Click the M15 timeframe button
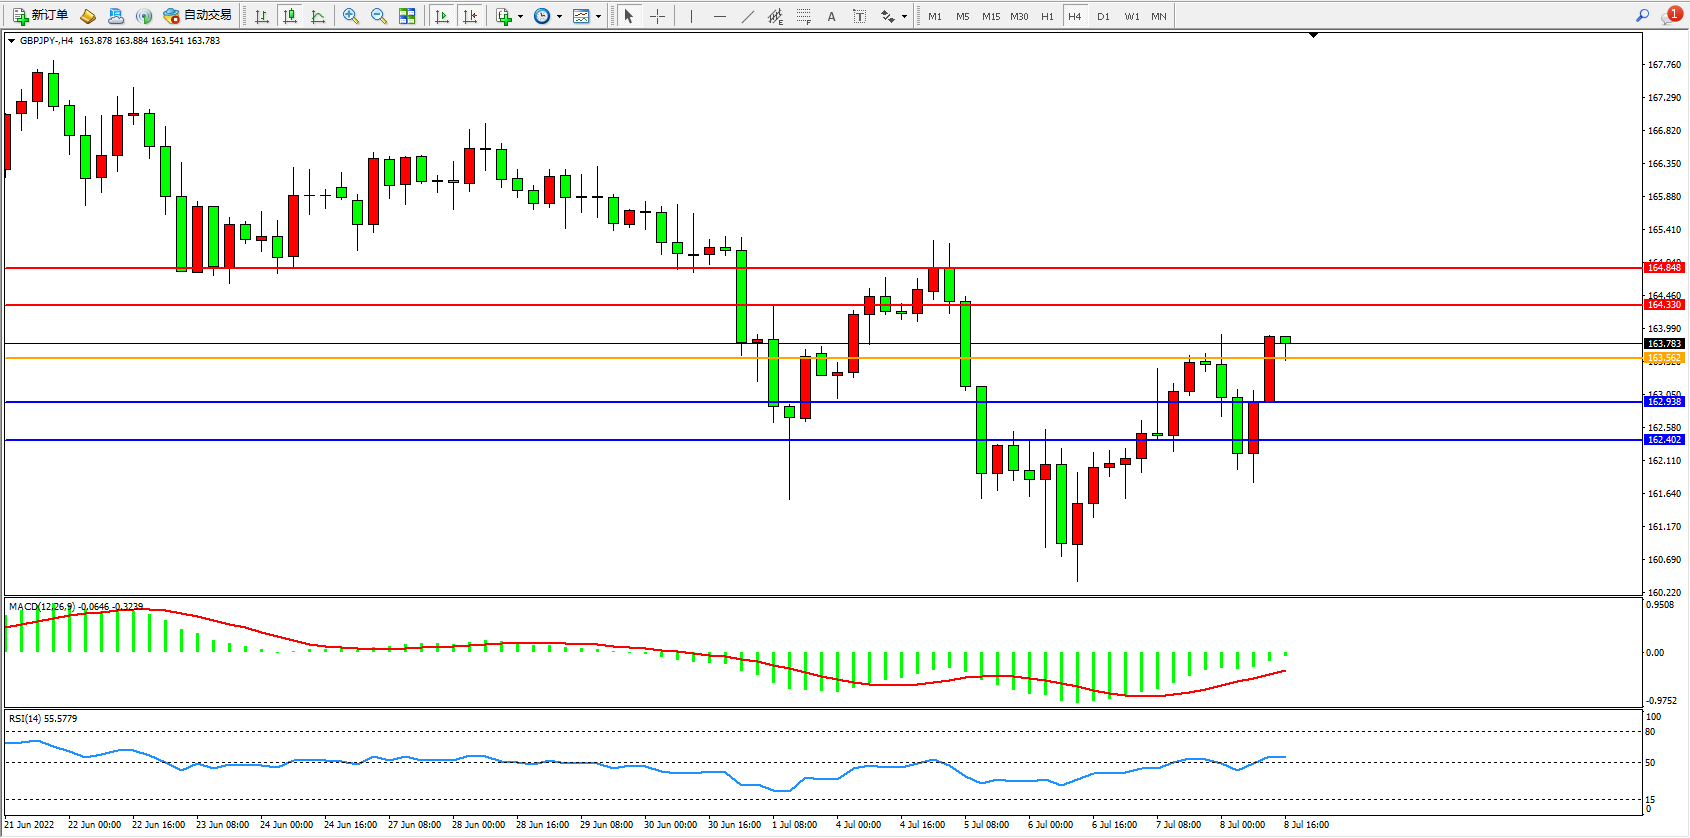 [x=990, y=16]
